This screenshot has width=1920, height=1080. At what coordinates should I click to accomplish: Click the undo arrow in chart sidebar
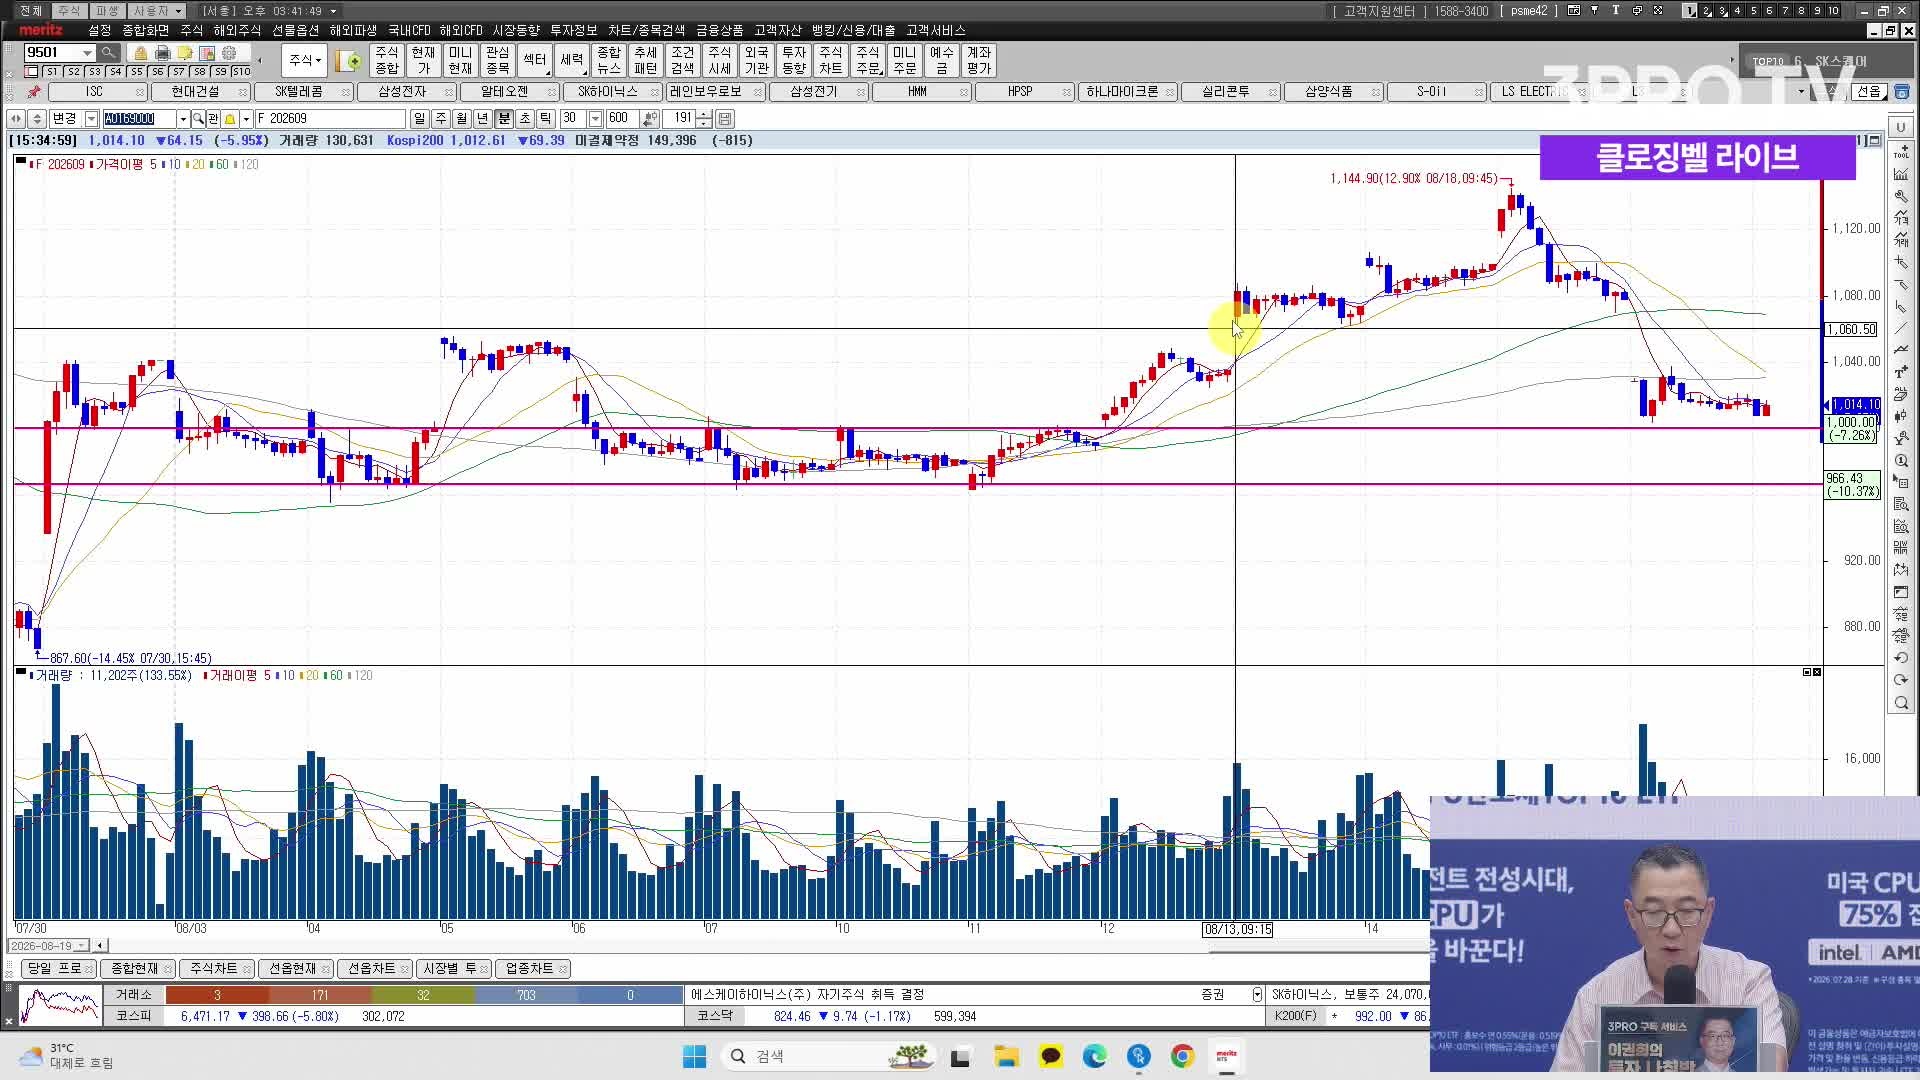click(1901, 658)
